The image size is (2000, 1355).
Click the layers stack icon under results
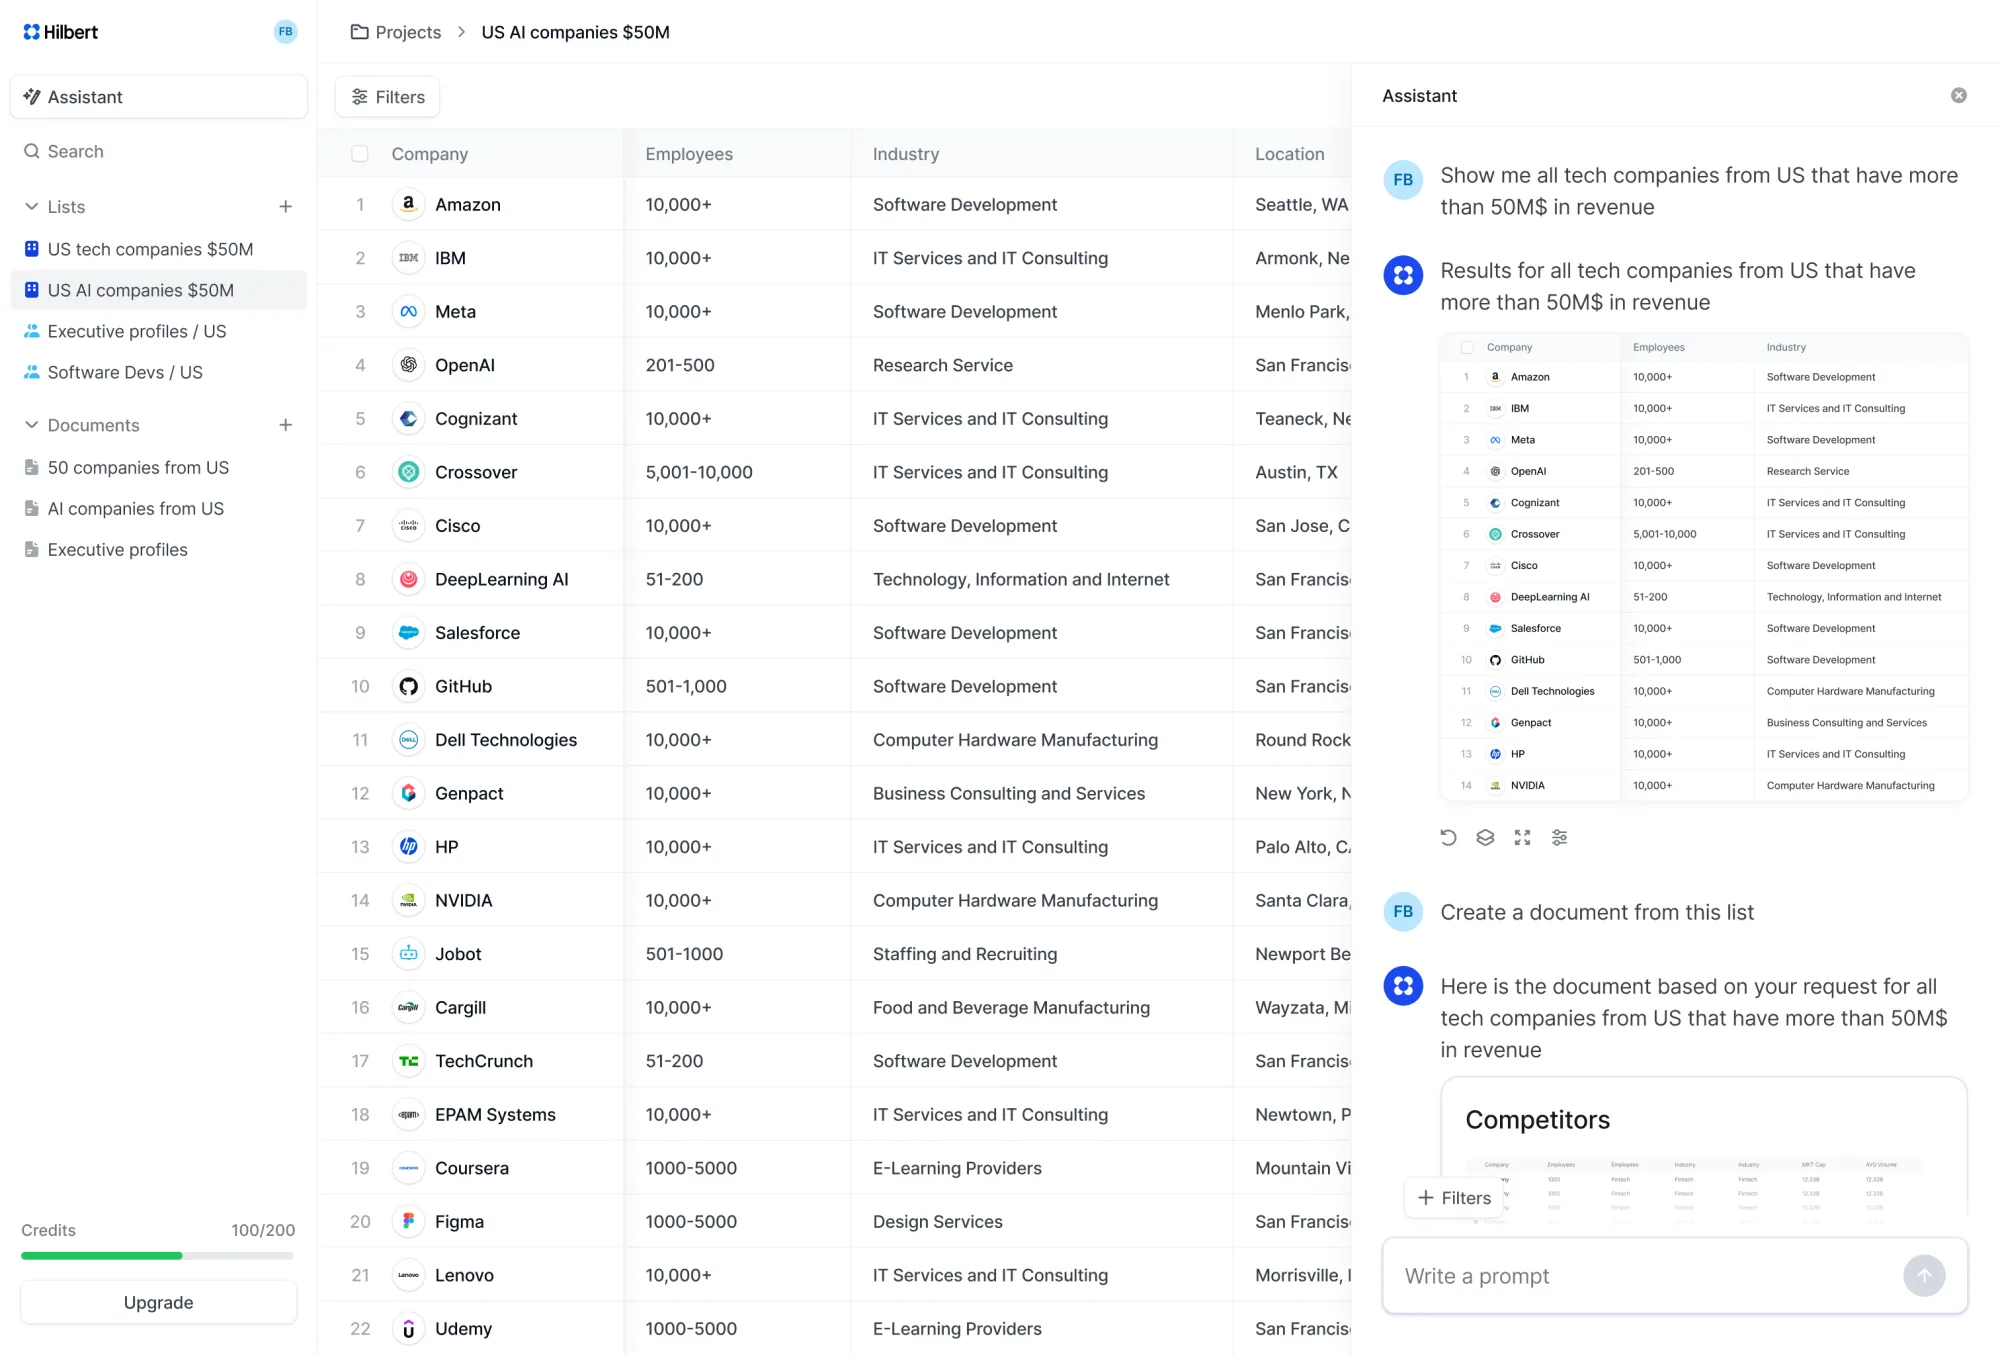click(x=1485, y=837)
